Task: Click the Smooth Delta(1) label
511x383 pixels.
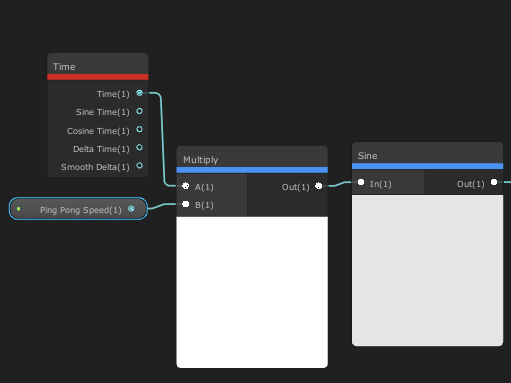Action: 95,167
